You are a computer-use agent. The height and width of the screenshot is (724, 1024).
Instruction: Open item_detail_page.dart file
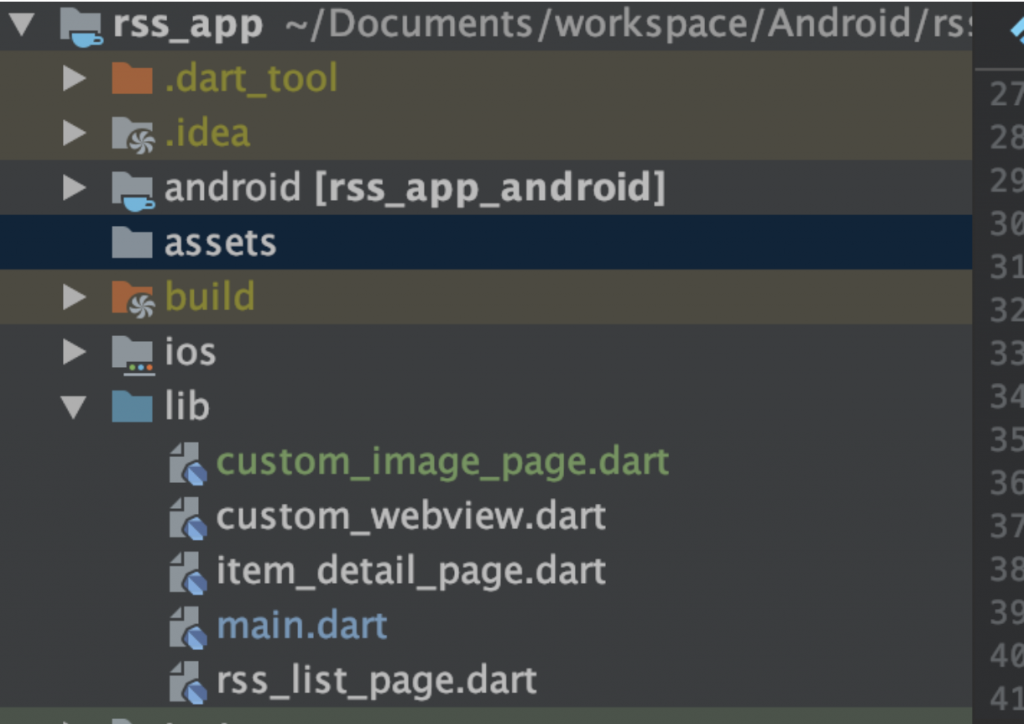click(410, 571)
